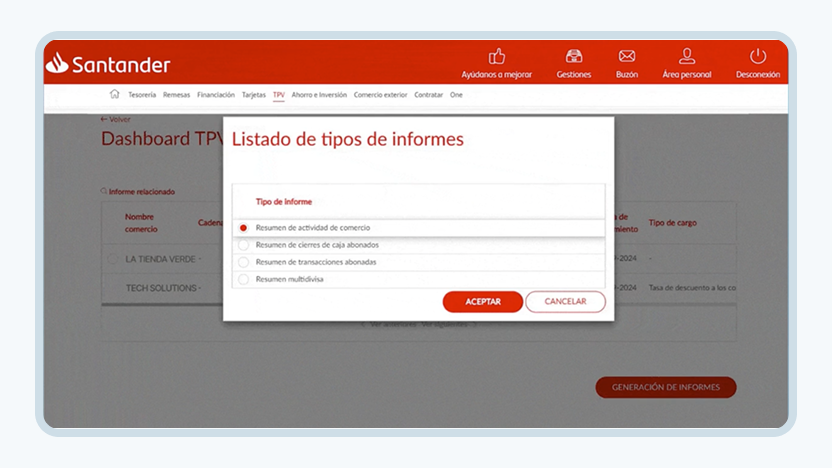Select Resumen multidivisa radio option
The height and width of the screenshot is (468, 832).
point(243,279)
